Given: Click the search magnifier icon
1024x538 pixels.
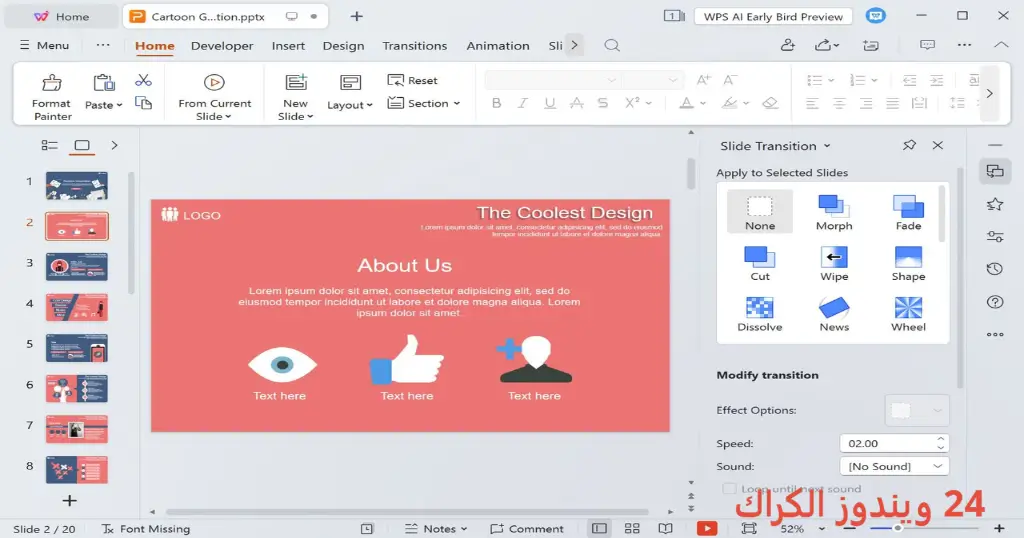Looking at the screenshot, I should click(612, 45).
